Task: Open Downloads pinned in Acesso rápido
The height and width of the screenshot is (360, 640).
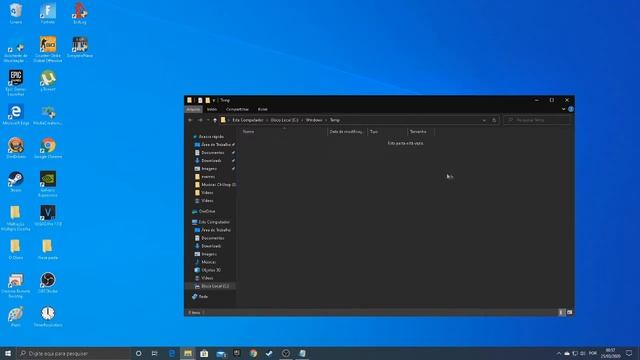Action: pos(211,160)
